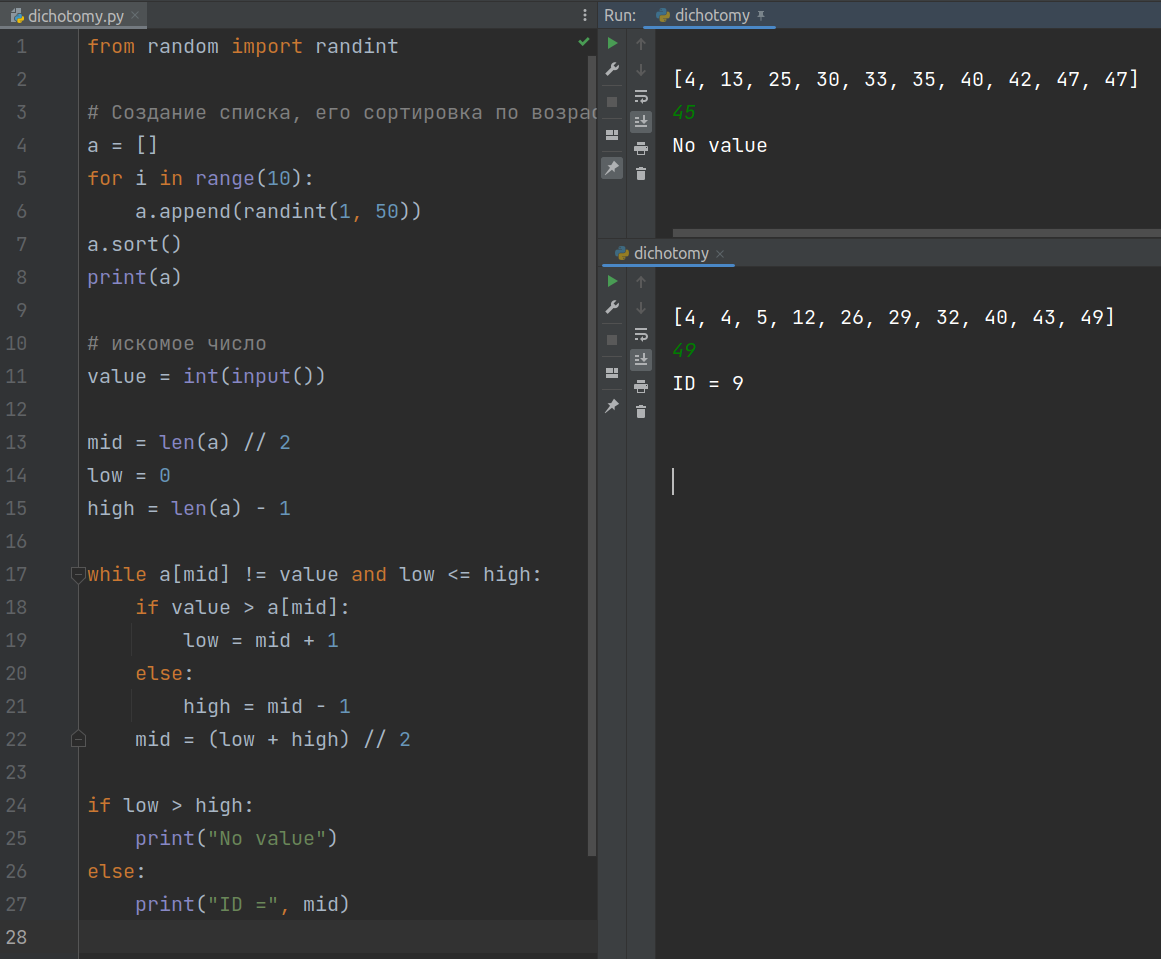Viewport: 1161px width, 959px height.
Task: Click line number 11 in the gutter
Action: (16, 376)
